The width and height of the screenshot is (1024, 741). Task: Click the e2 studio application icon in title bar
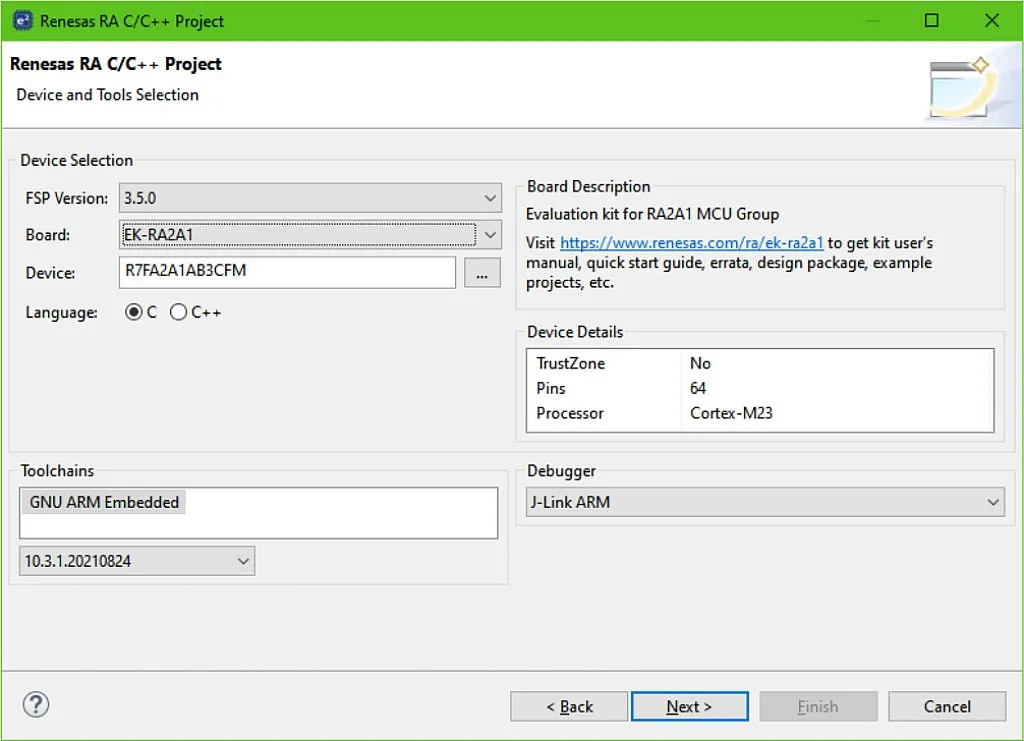(22, 20)
